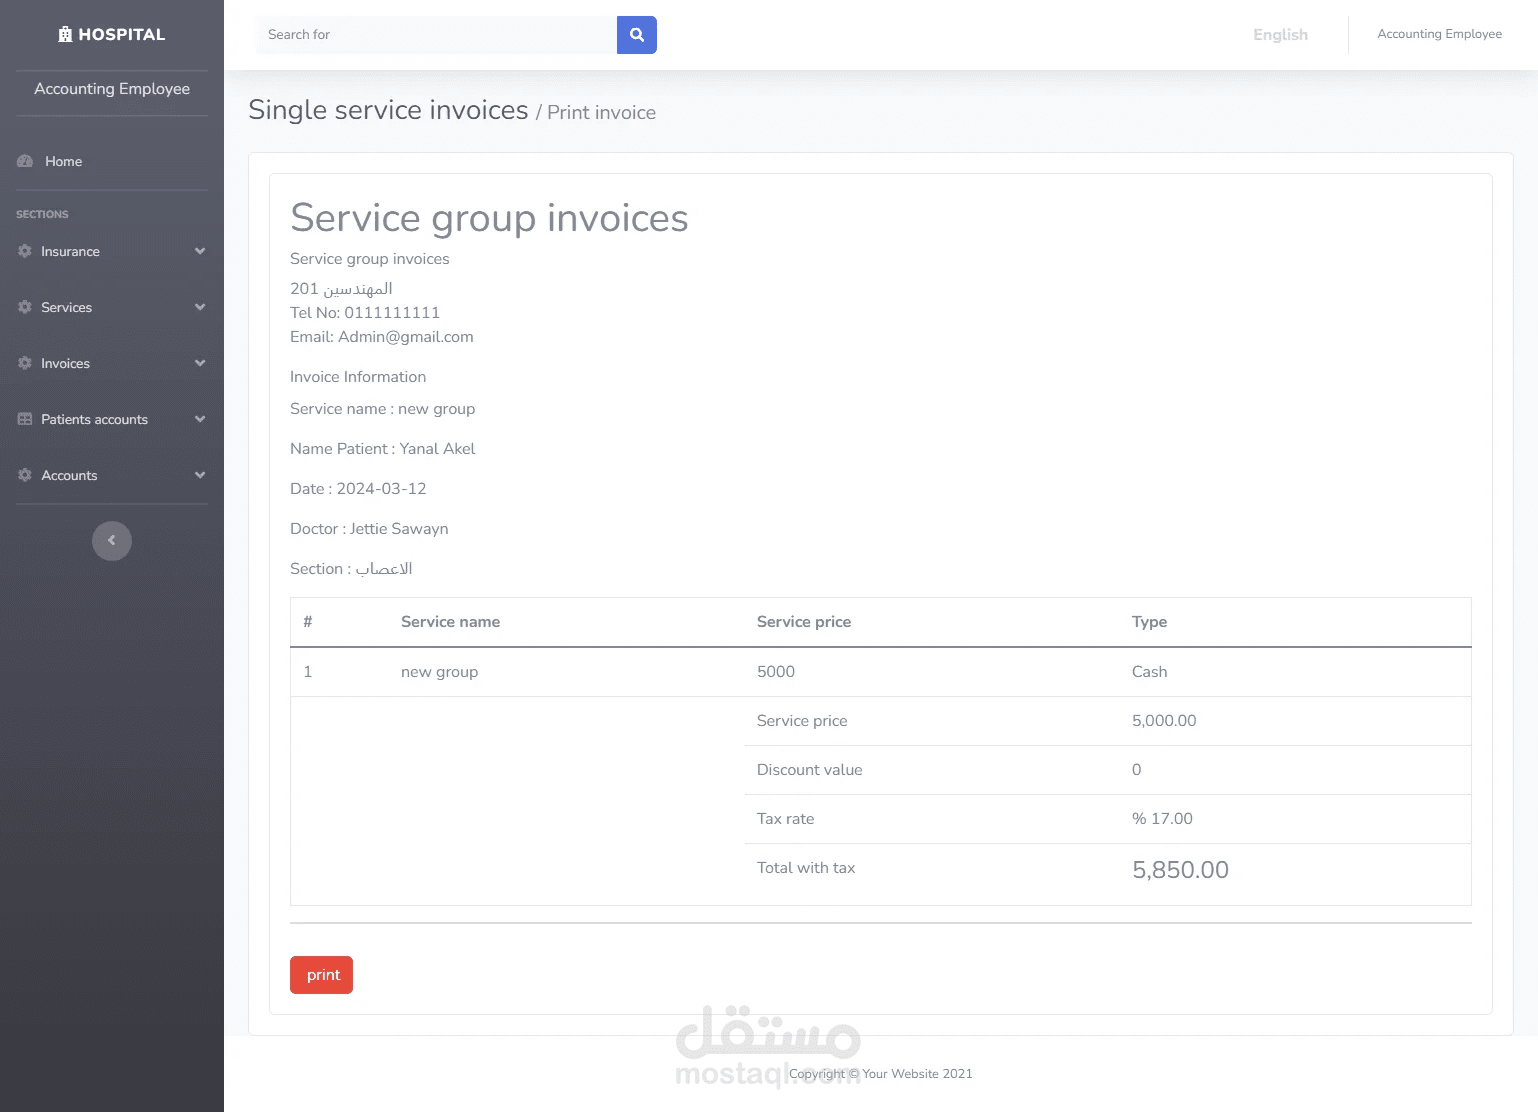The image size is (1538, 1112).
Task: Go to Home in sidebar
Action: click(112, 161)
